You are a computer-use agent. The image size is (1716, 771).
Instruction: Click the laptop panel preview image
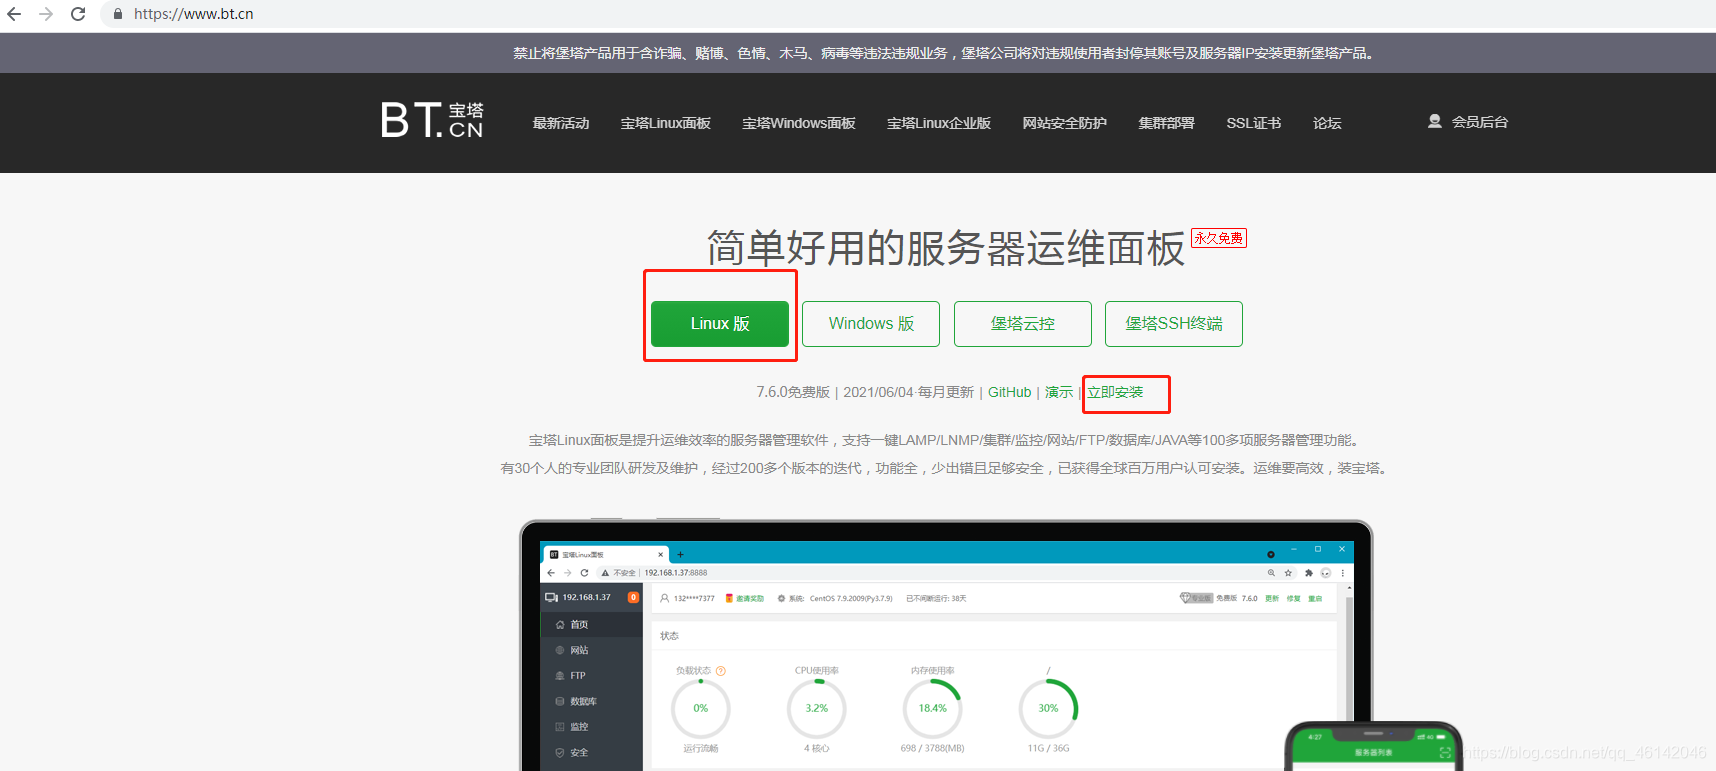(x=946, y=645)
